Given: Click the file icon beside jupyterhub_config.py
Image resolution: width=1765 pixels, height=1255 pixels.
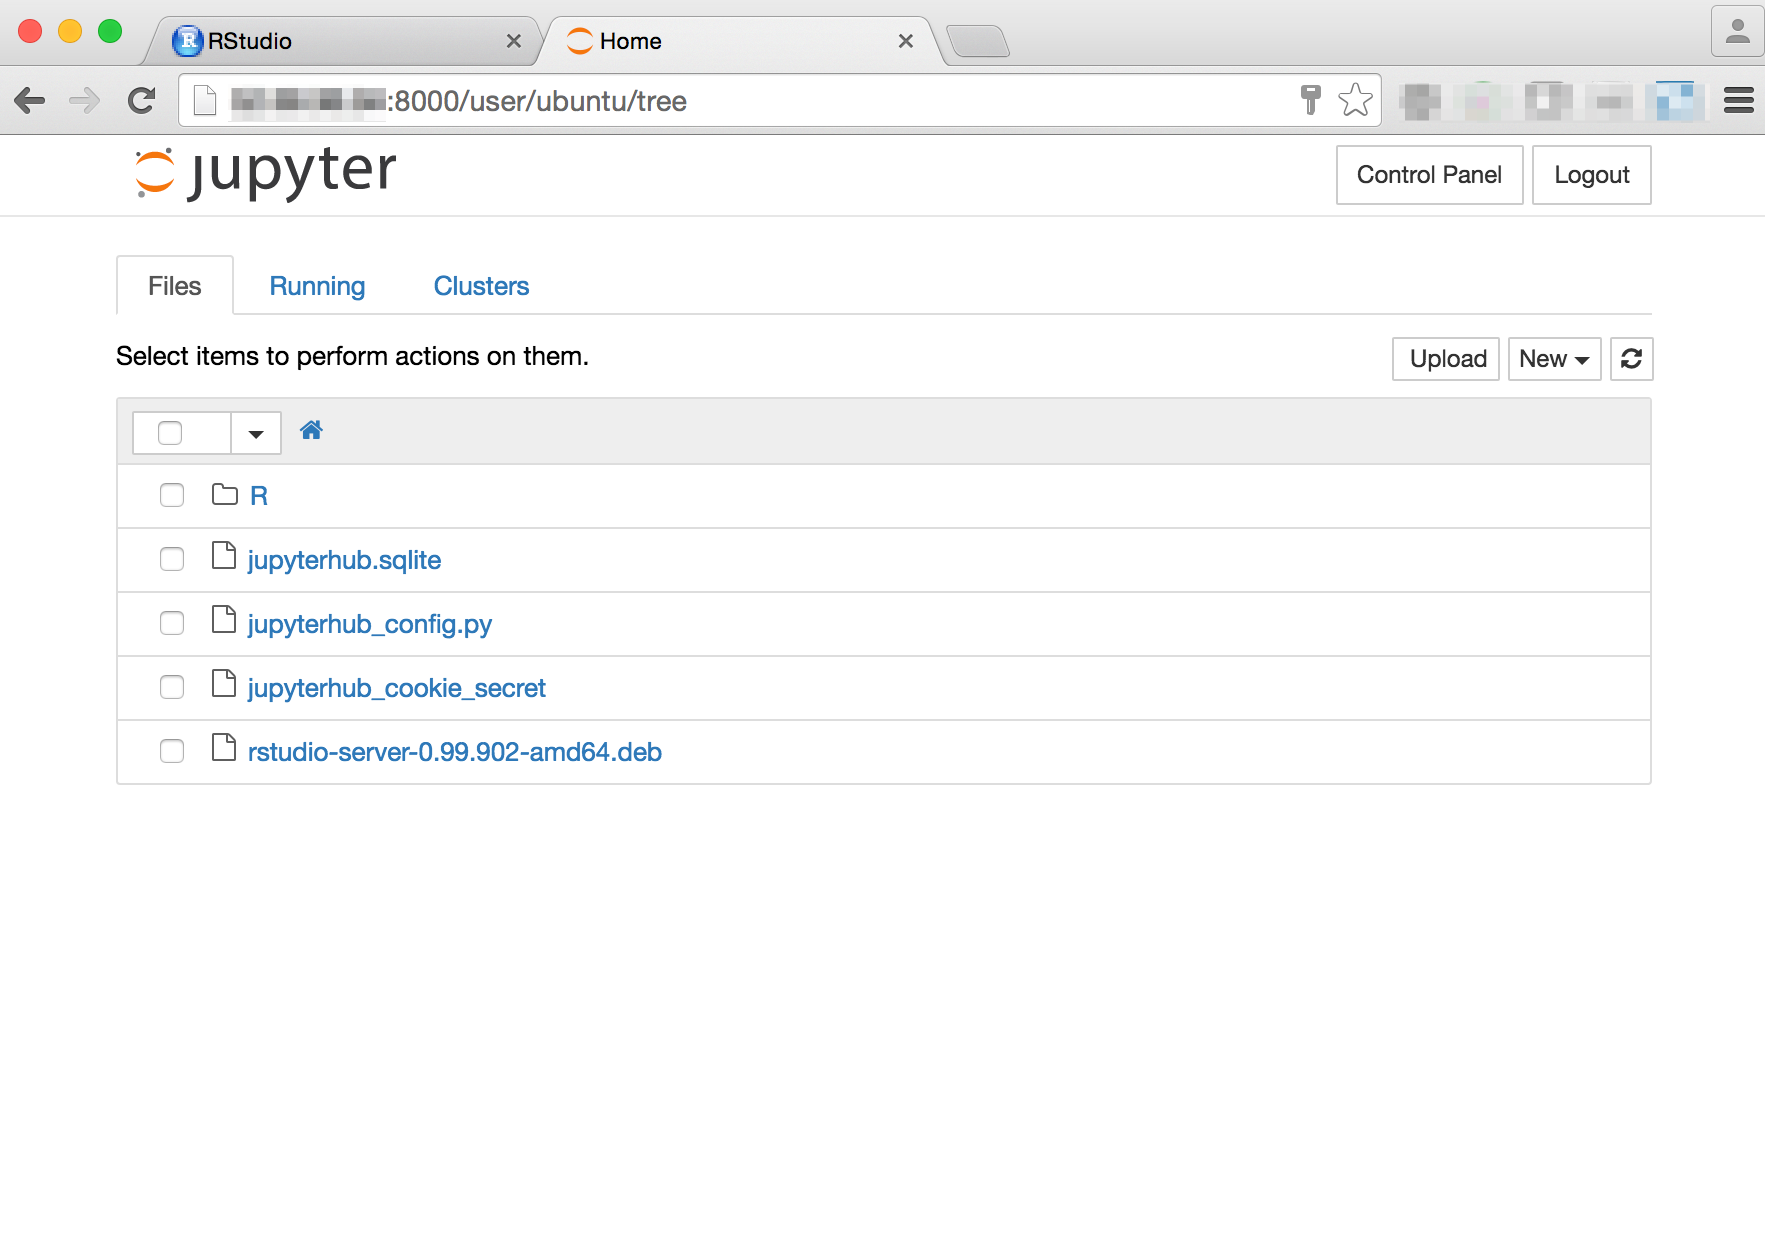Looking at the screenshot, I should (223, 622).
